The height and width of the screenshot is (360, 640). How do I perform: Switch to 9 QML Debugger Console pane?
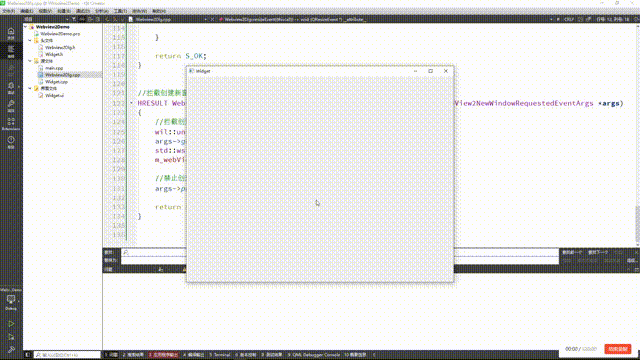pyautogui.click(x=313, y=355)
